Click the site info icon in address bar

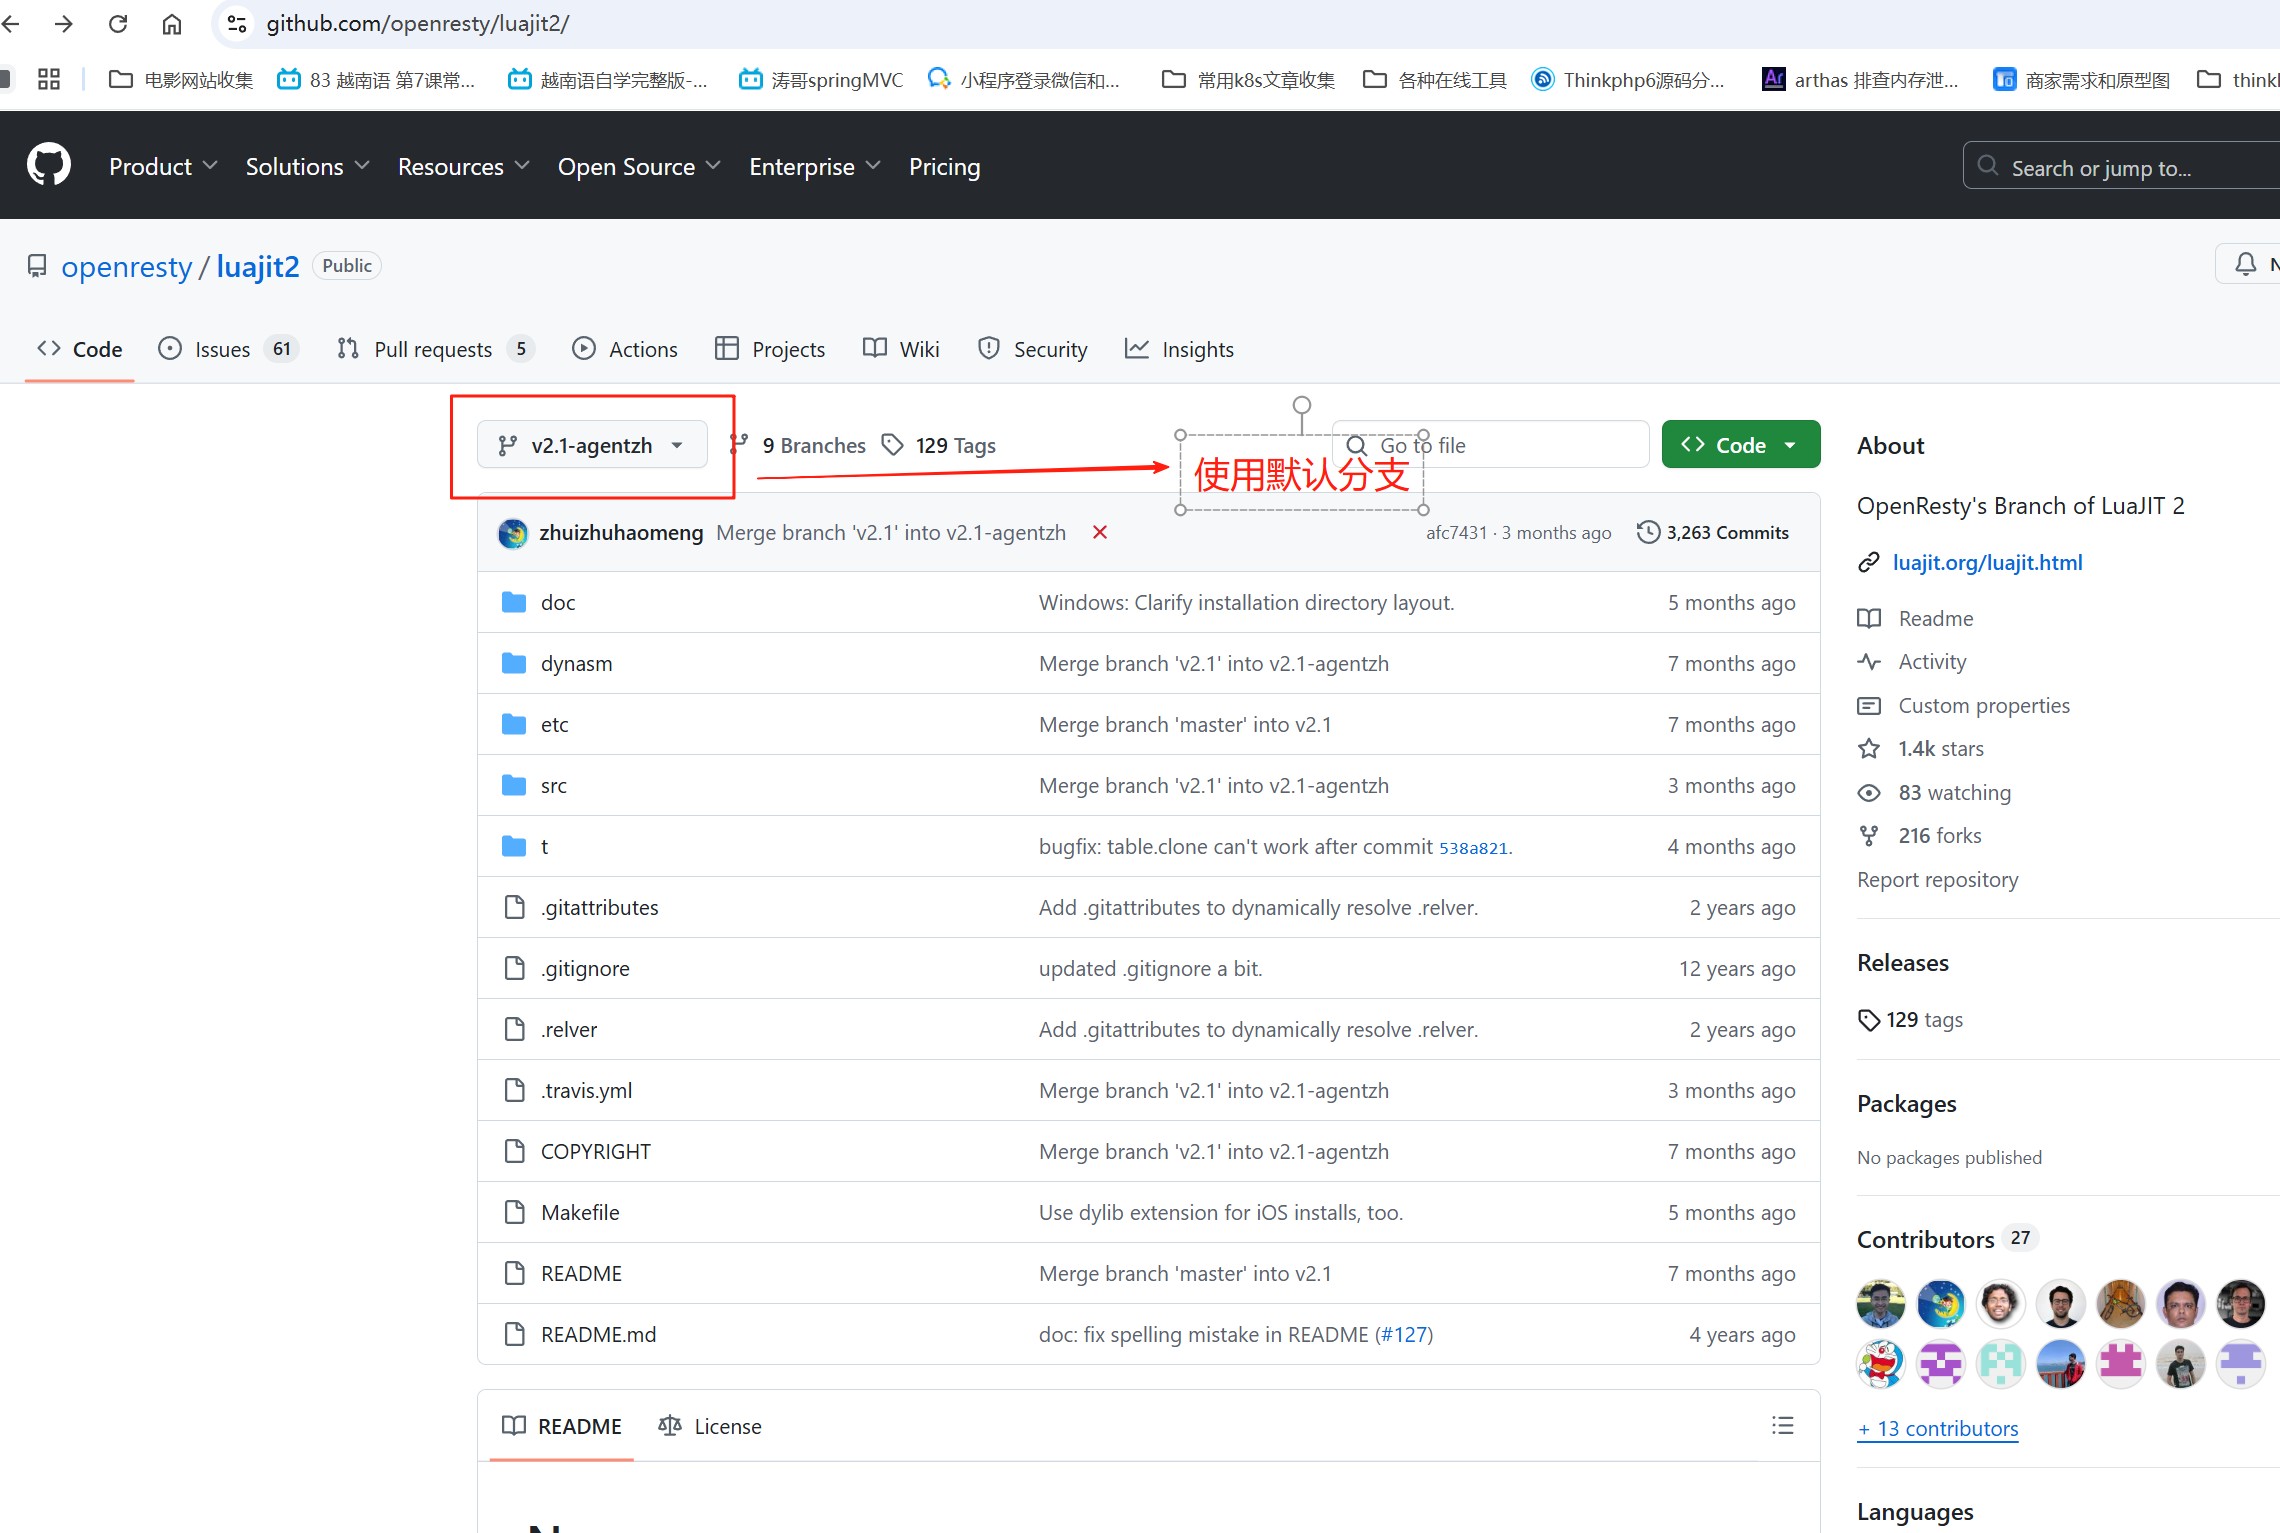237,24
